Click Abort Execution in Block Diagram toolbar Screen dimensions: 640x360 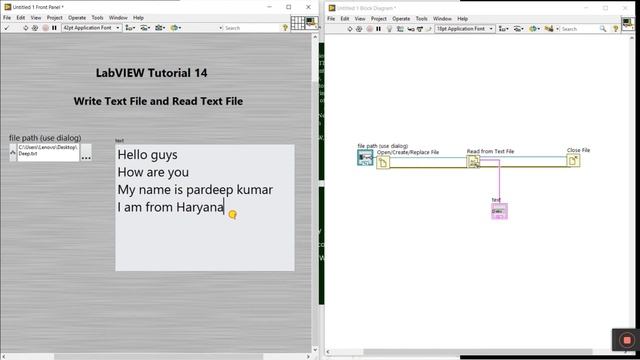[x=369, y=29]
